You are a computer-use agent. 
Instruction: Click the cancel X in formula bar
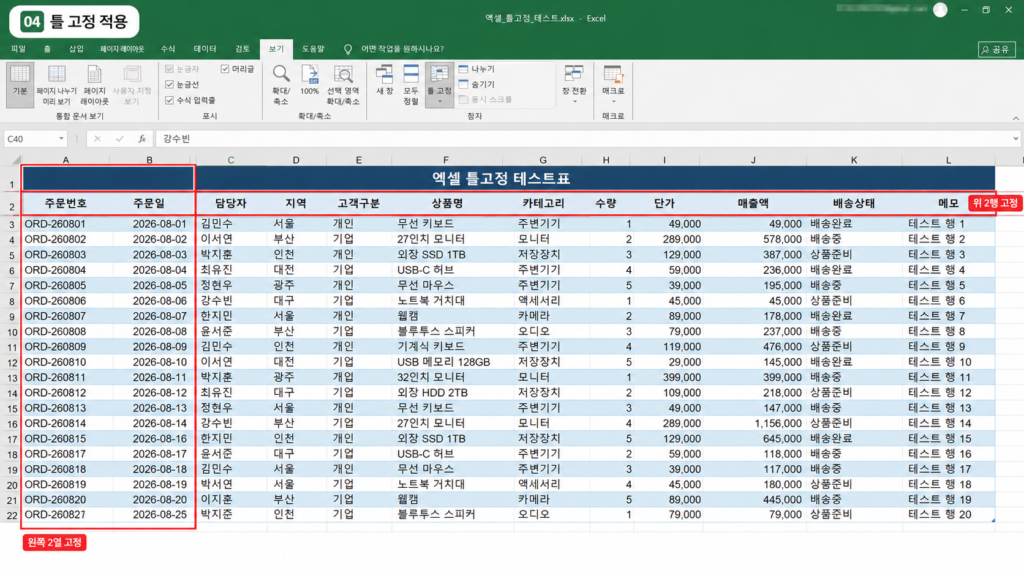pos(97,138)
